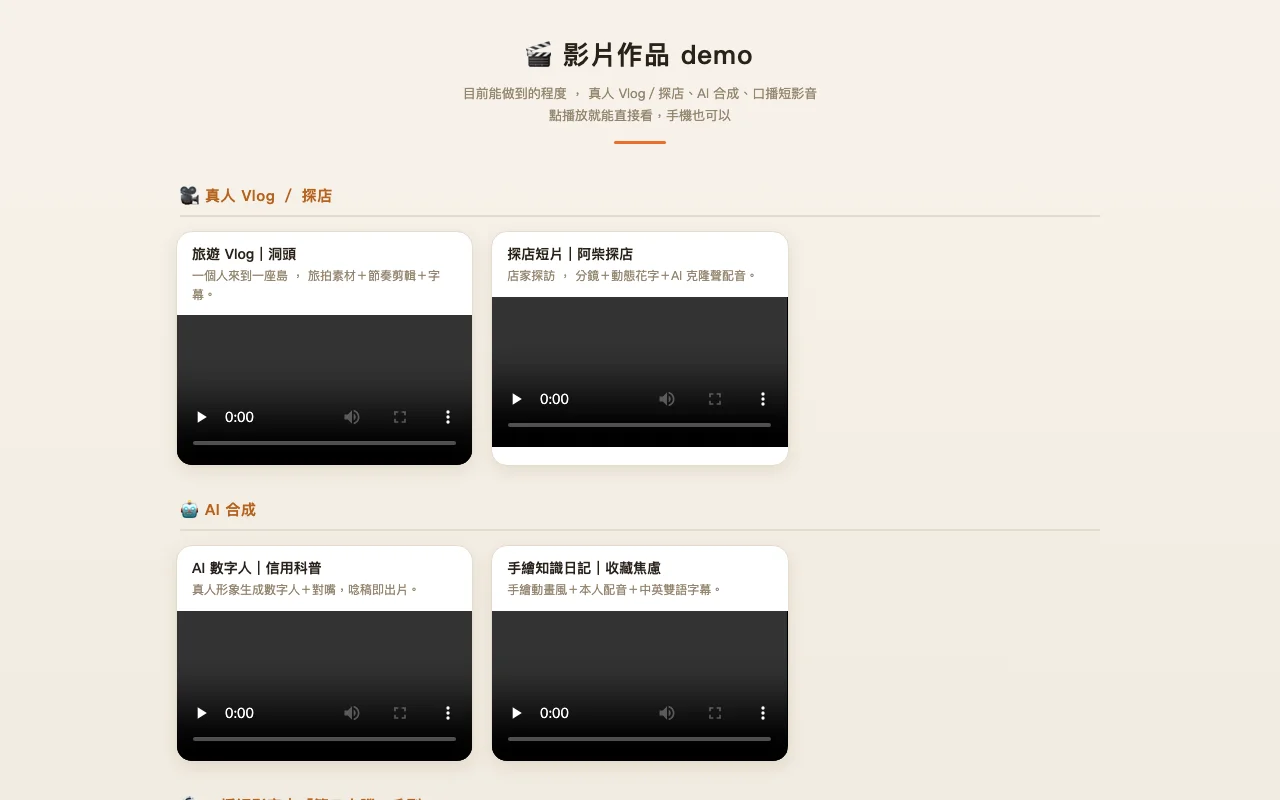The height and width of the screenshot is (800, 1280).
Task: Click the progress bar of 旅遊 Vlog｜洞頭 video
Action: tap(324, 442)
